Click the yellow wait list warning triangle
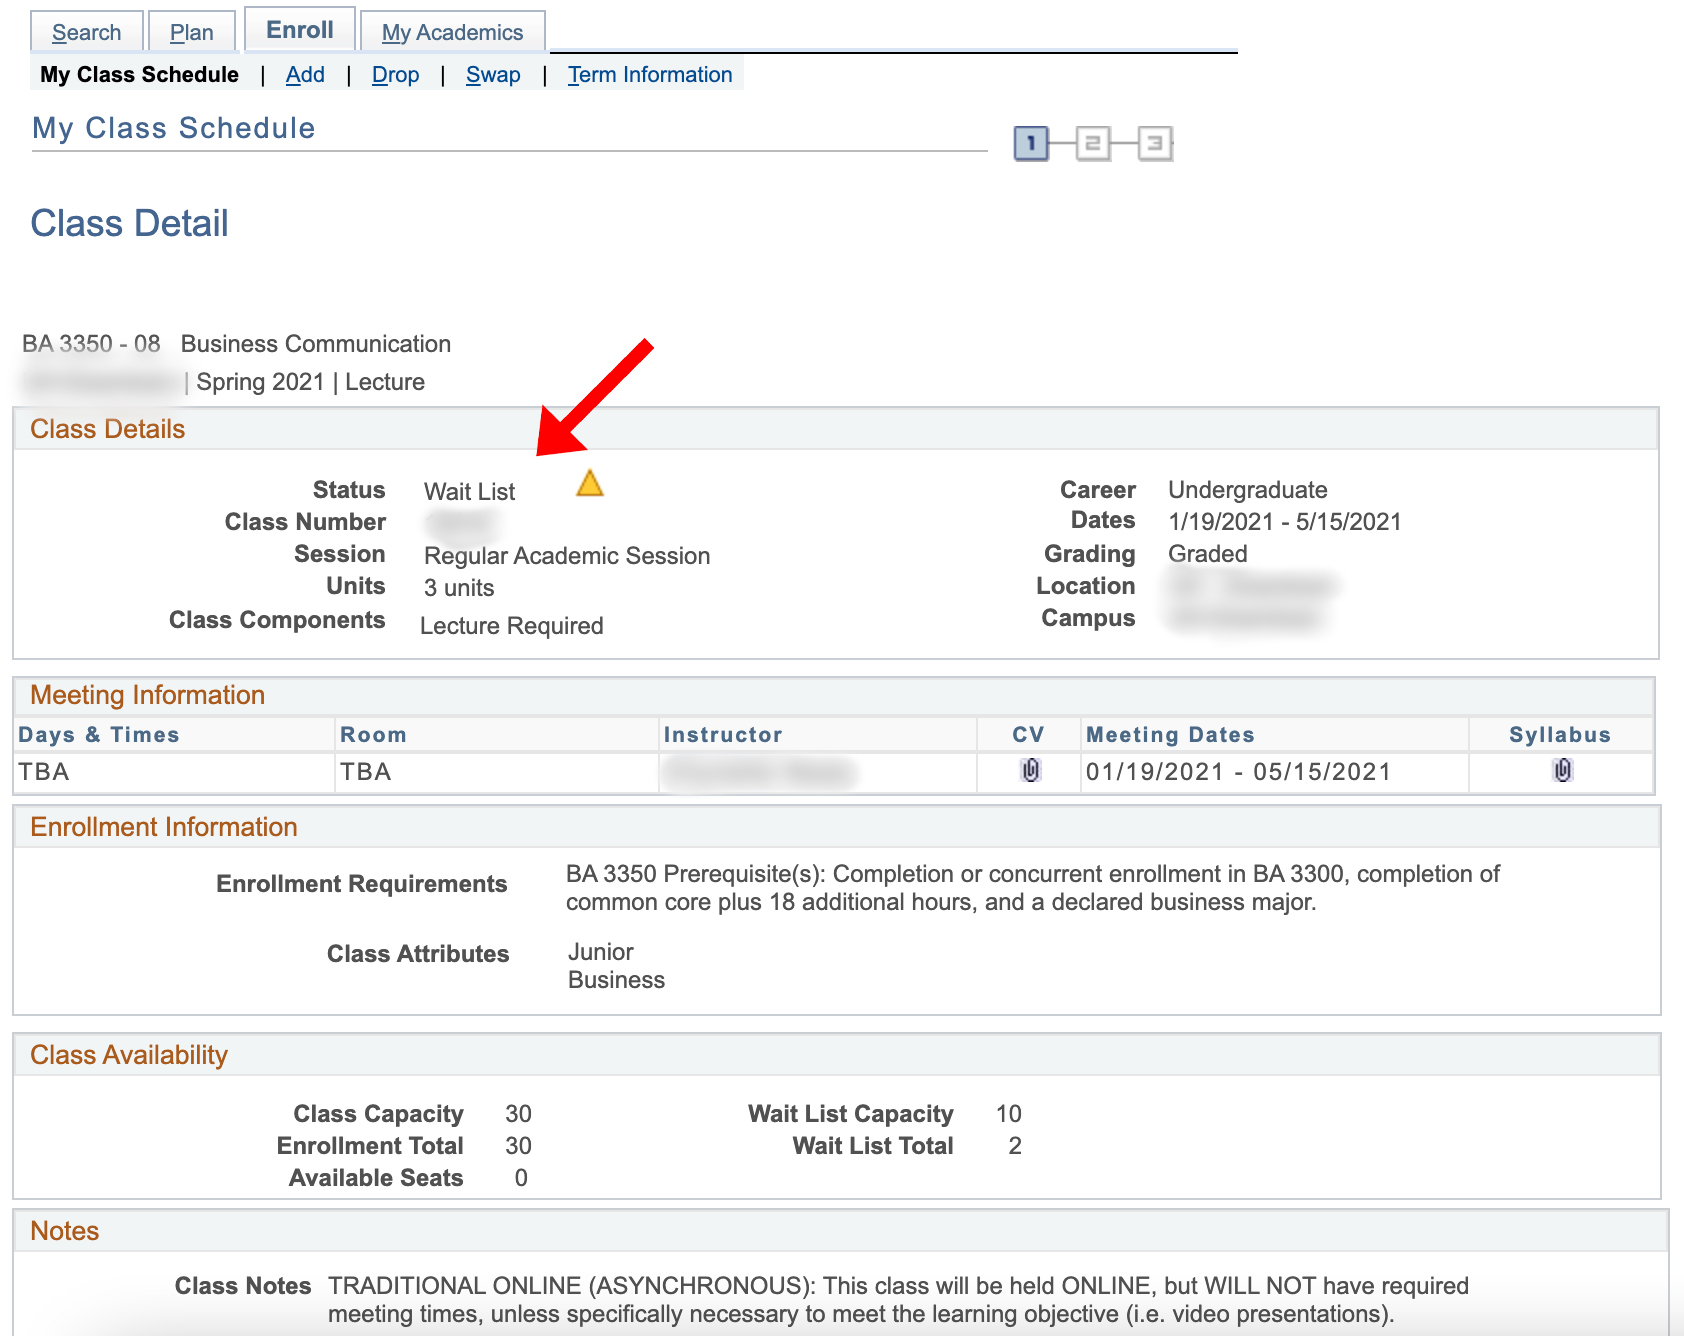Viewport: 1684px width, 1336px height. click(590, 484)
